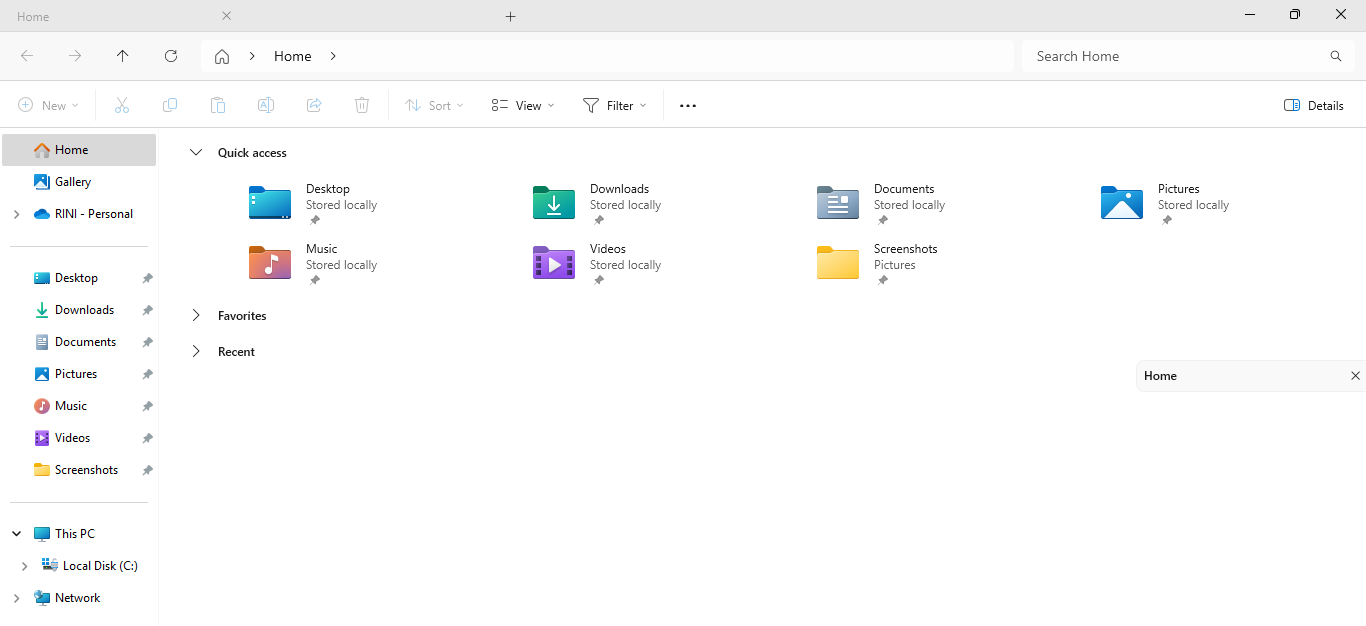
Task: Open the Filter dropdown menu
Action: tap(615, 105)
